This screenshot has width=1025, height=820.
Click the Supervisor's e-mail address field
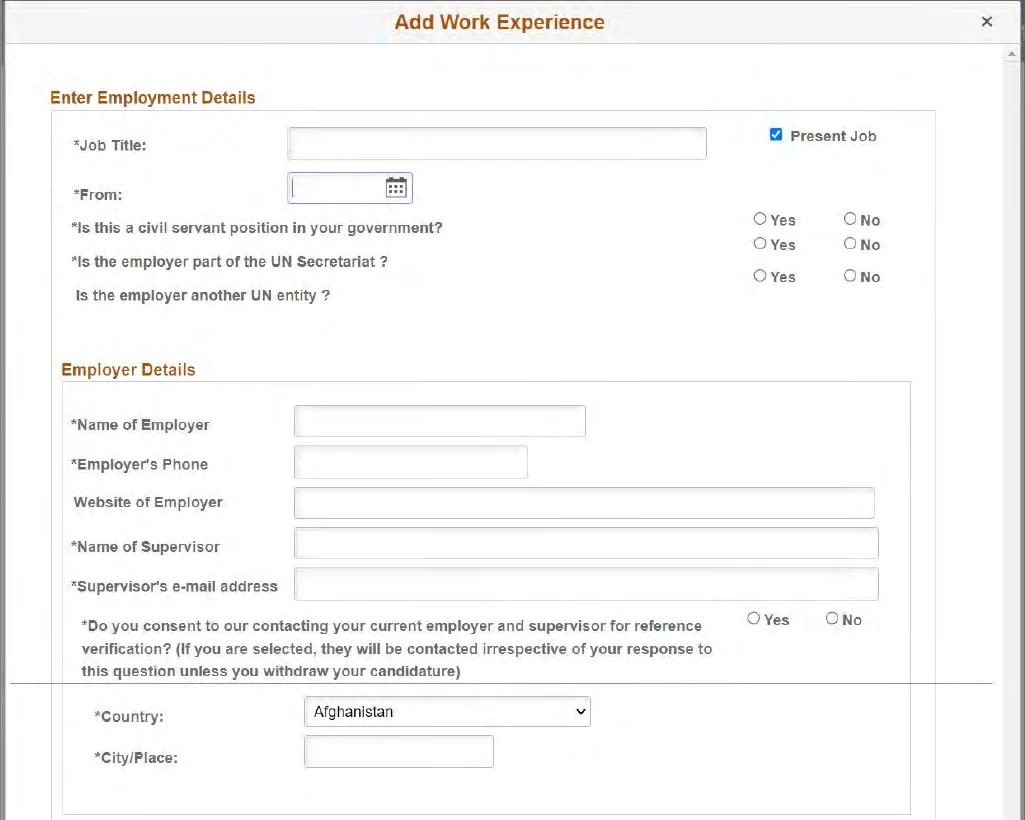pyautogui.click(x=586, y=584)
